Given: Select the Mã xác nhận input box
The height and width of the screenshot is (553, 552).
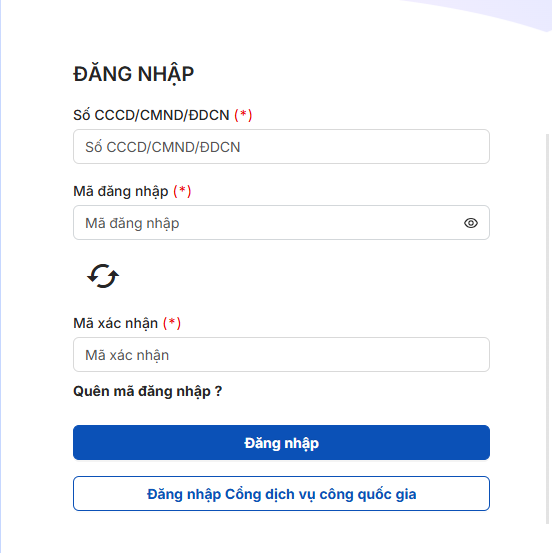Looking at the screenshot, I should tap(281, 354).
